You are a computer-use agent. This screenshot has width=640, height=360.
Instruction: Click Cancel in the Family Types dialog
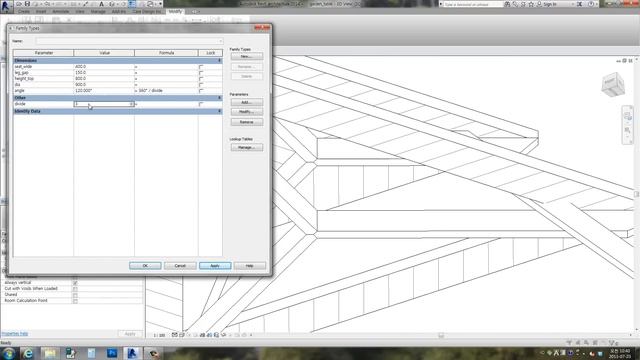pyautogui.click(x=180, y=266)
